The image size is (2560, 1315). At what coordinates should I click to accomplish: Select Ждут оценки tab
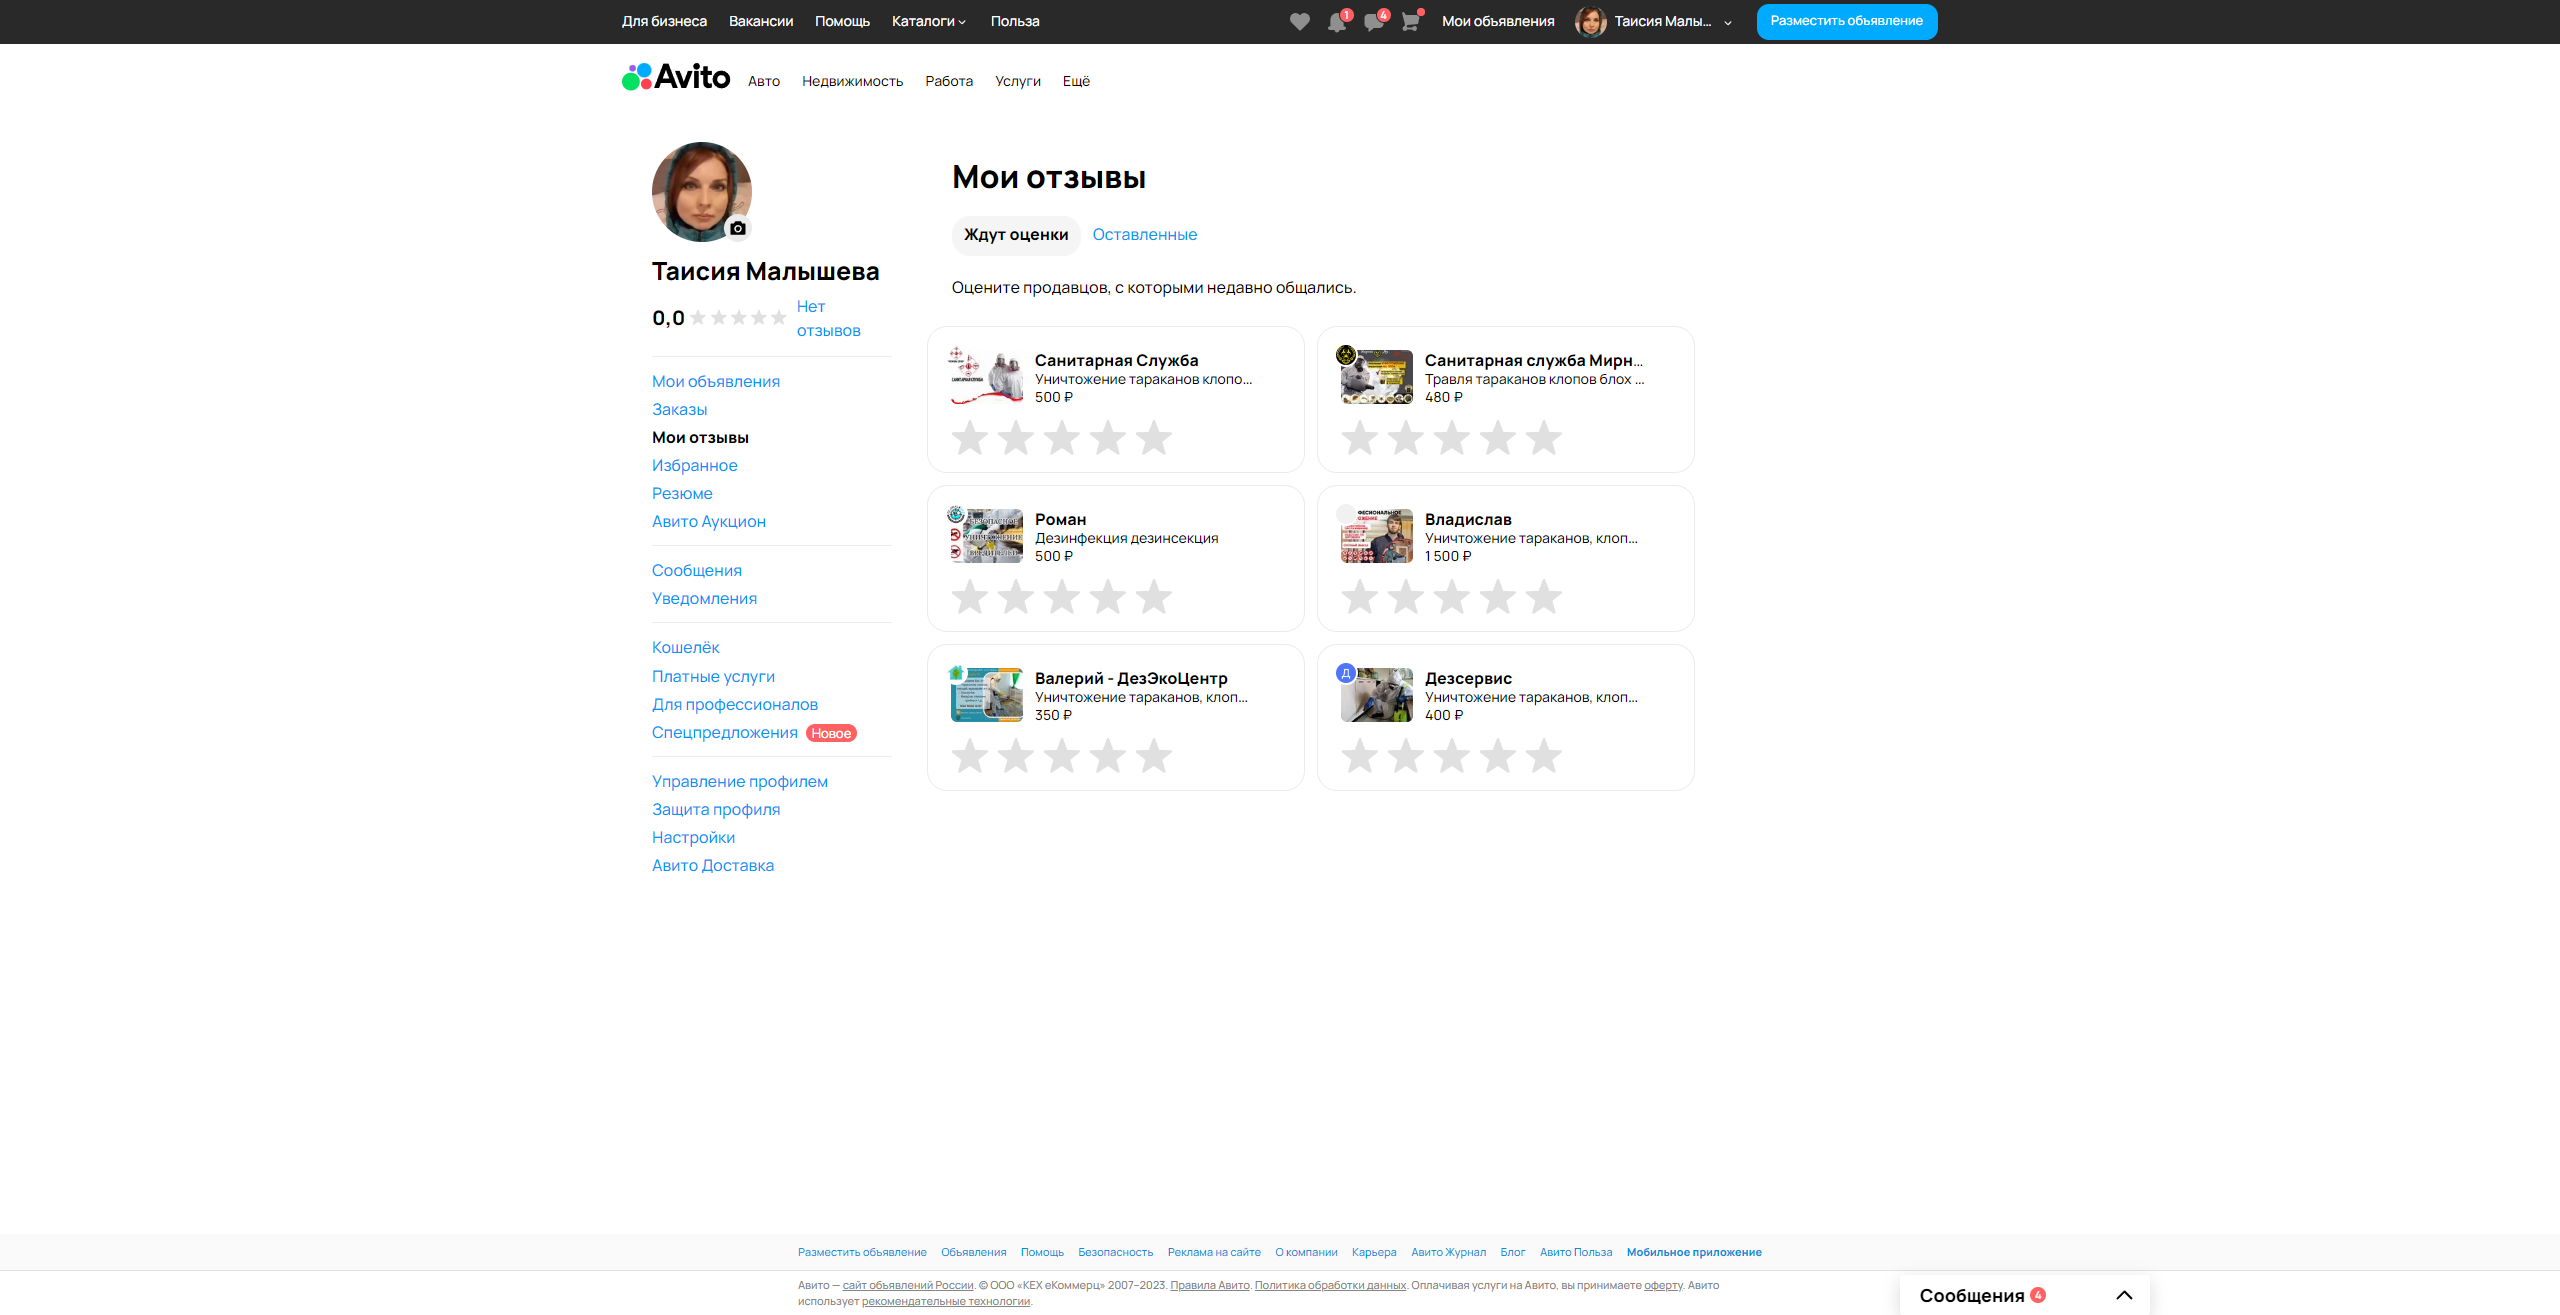tap(1015, 235)
